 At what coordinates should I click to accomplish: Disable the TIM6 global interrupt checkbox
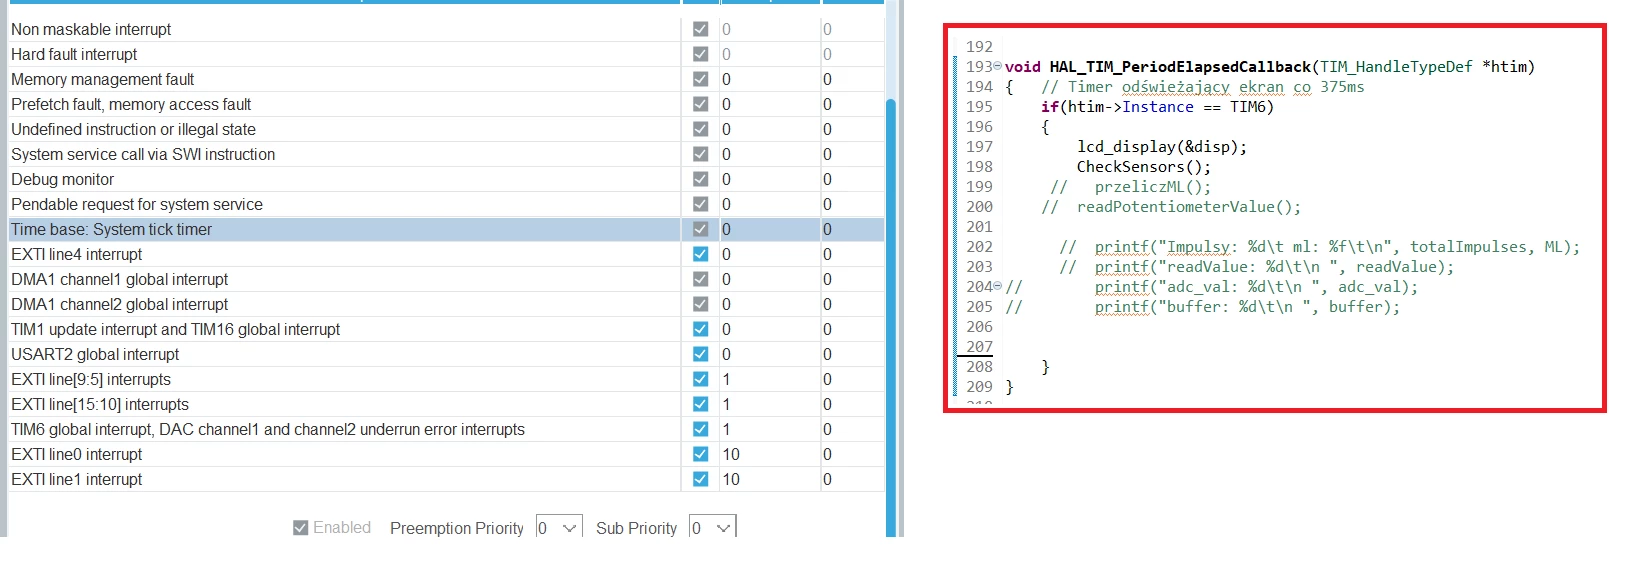point(700,429)
